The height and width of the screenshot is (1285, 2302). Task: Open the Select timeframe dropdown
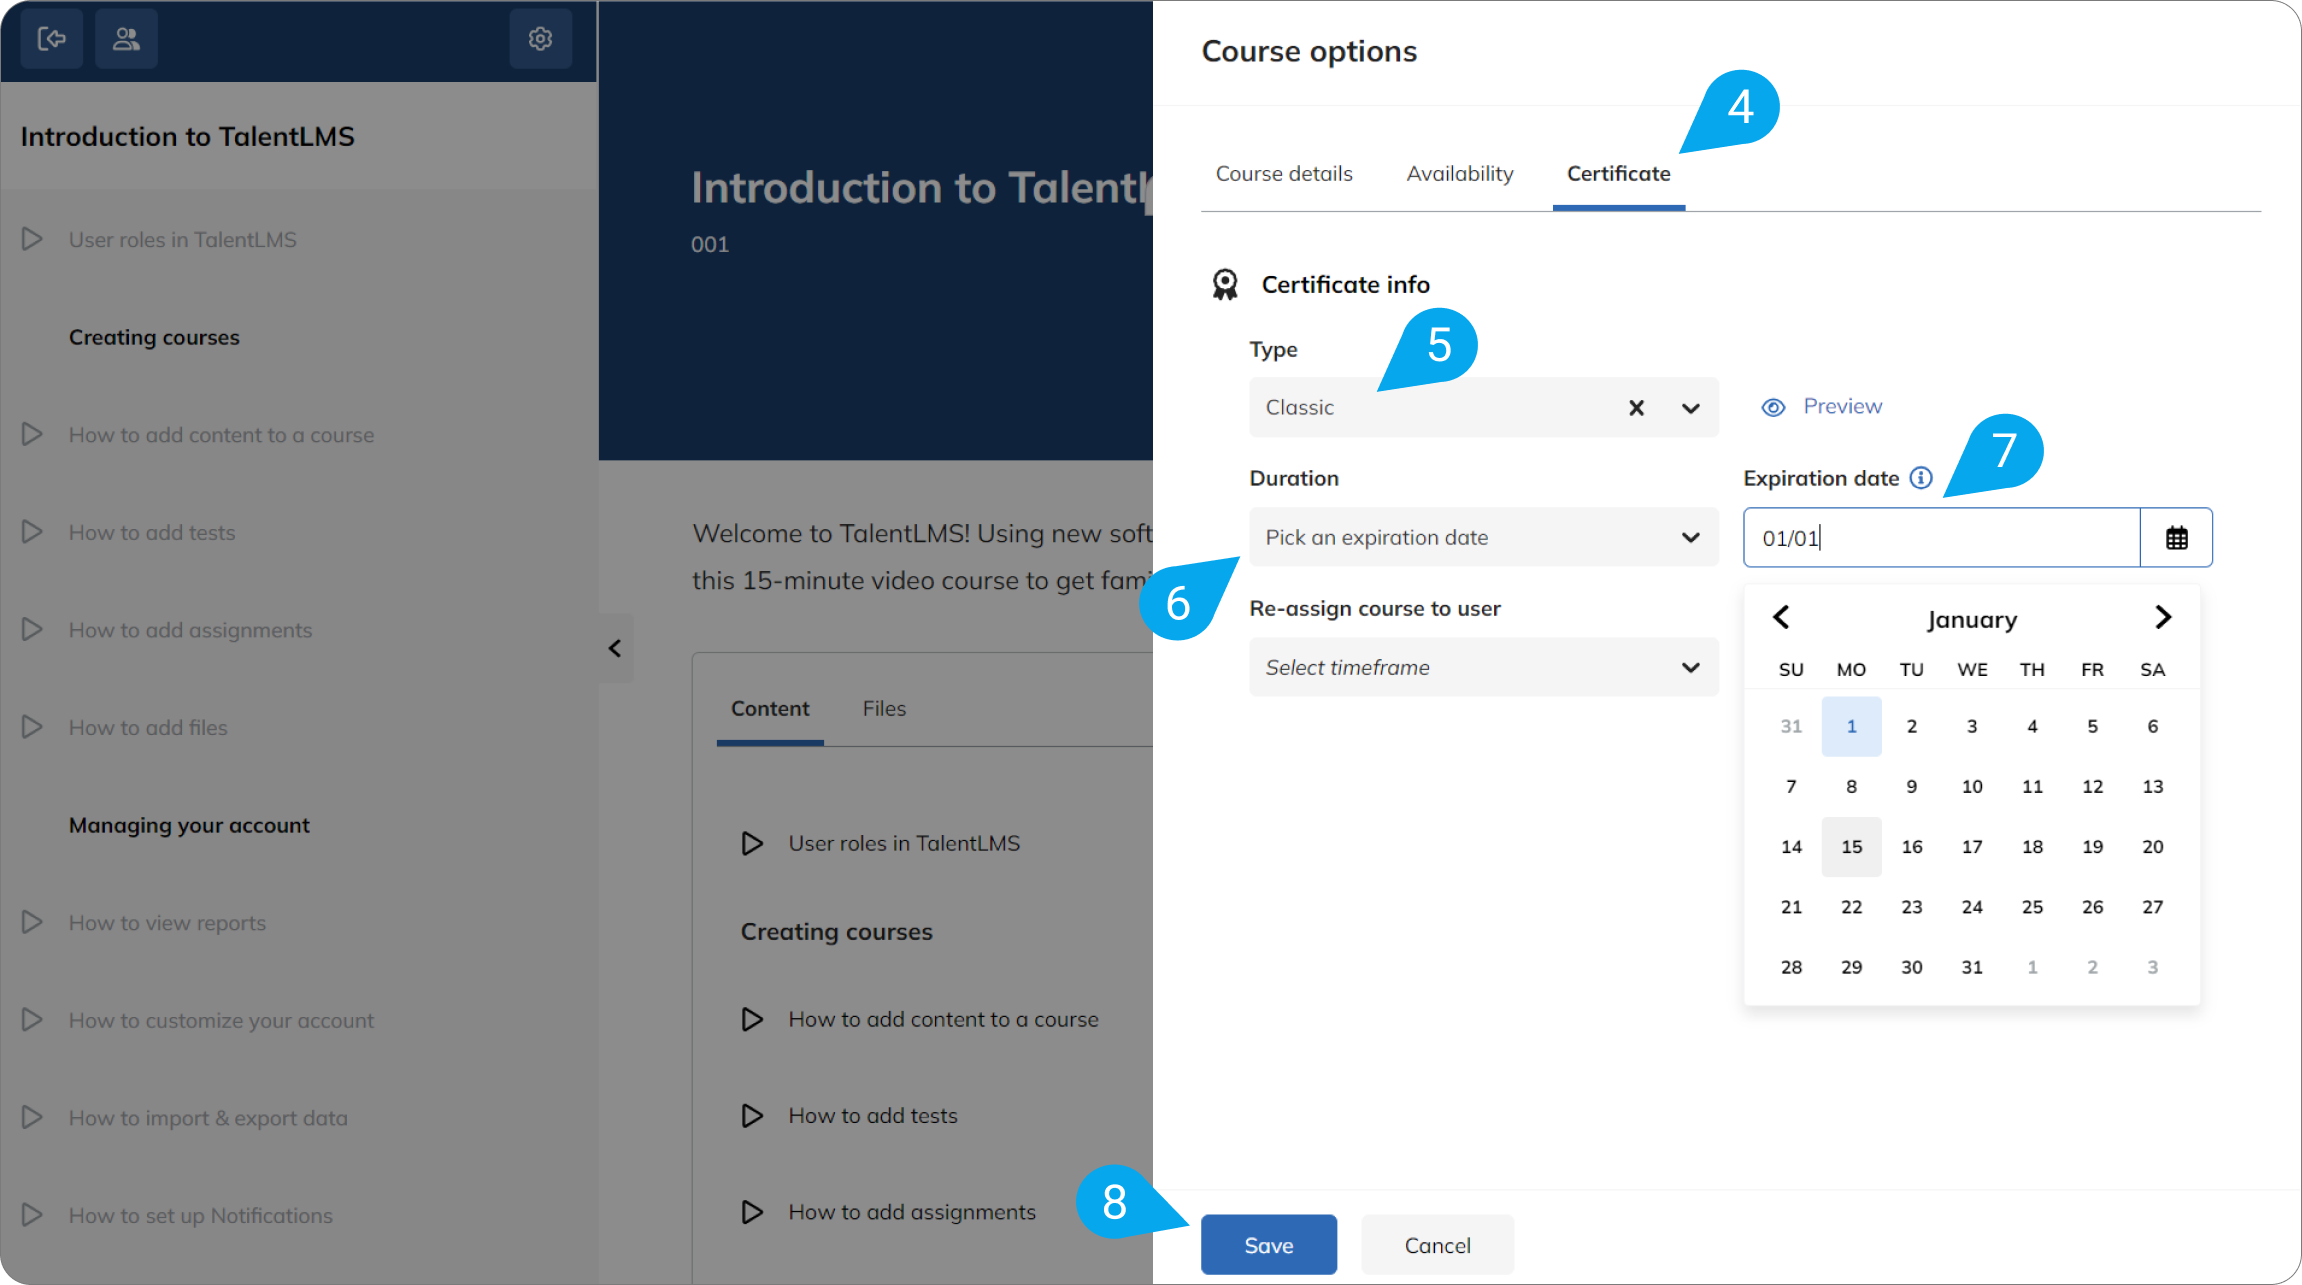[1484, 667]
